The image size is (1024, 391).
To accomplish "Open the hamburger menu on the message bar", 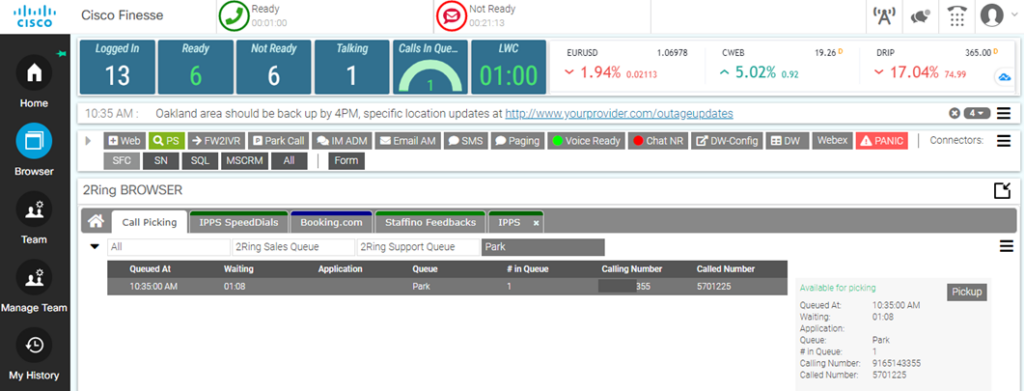I will (1004, 114).
